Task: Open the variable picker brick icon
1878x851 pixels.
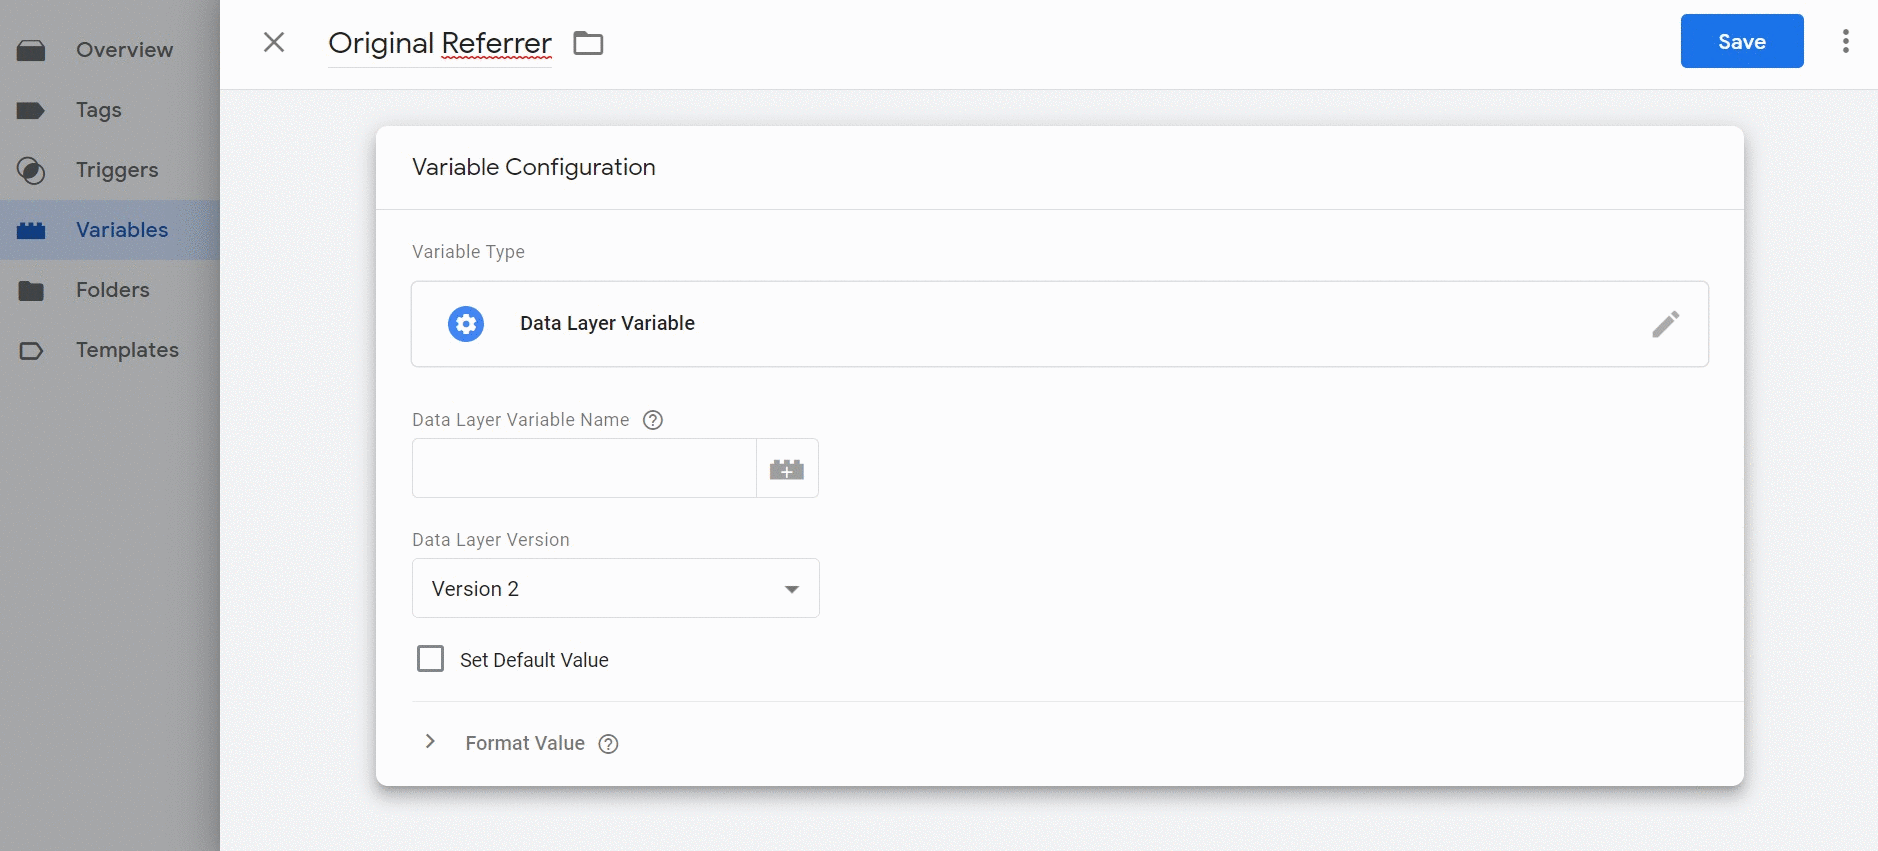Action: coord(787,468)
